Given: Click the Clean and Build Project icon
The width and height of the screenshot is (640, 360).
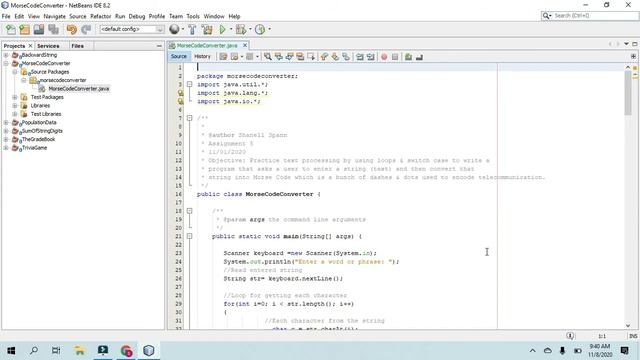Looking at the screenshot, I should click(x=207, y=29).
